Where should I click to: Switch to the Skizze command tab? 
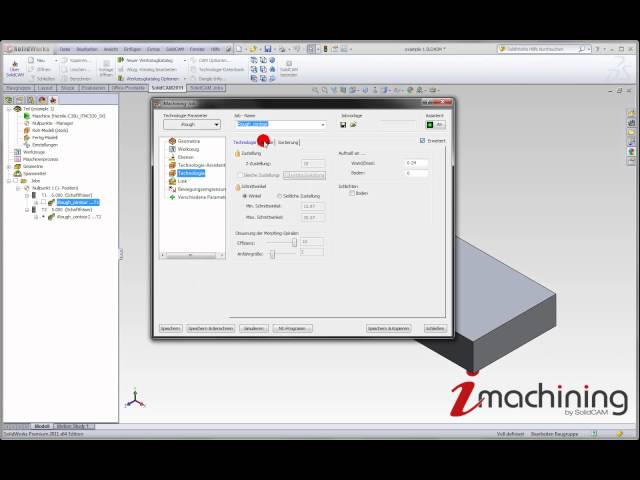tap(67, 88)
